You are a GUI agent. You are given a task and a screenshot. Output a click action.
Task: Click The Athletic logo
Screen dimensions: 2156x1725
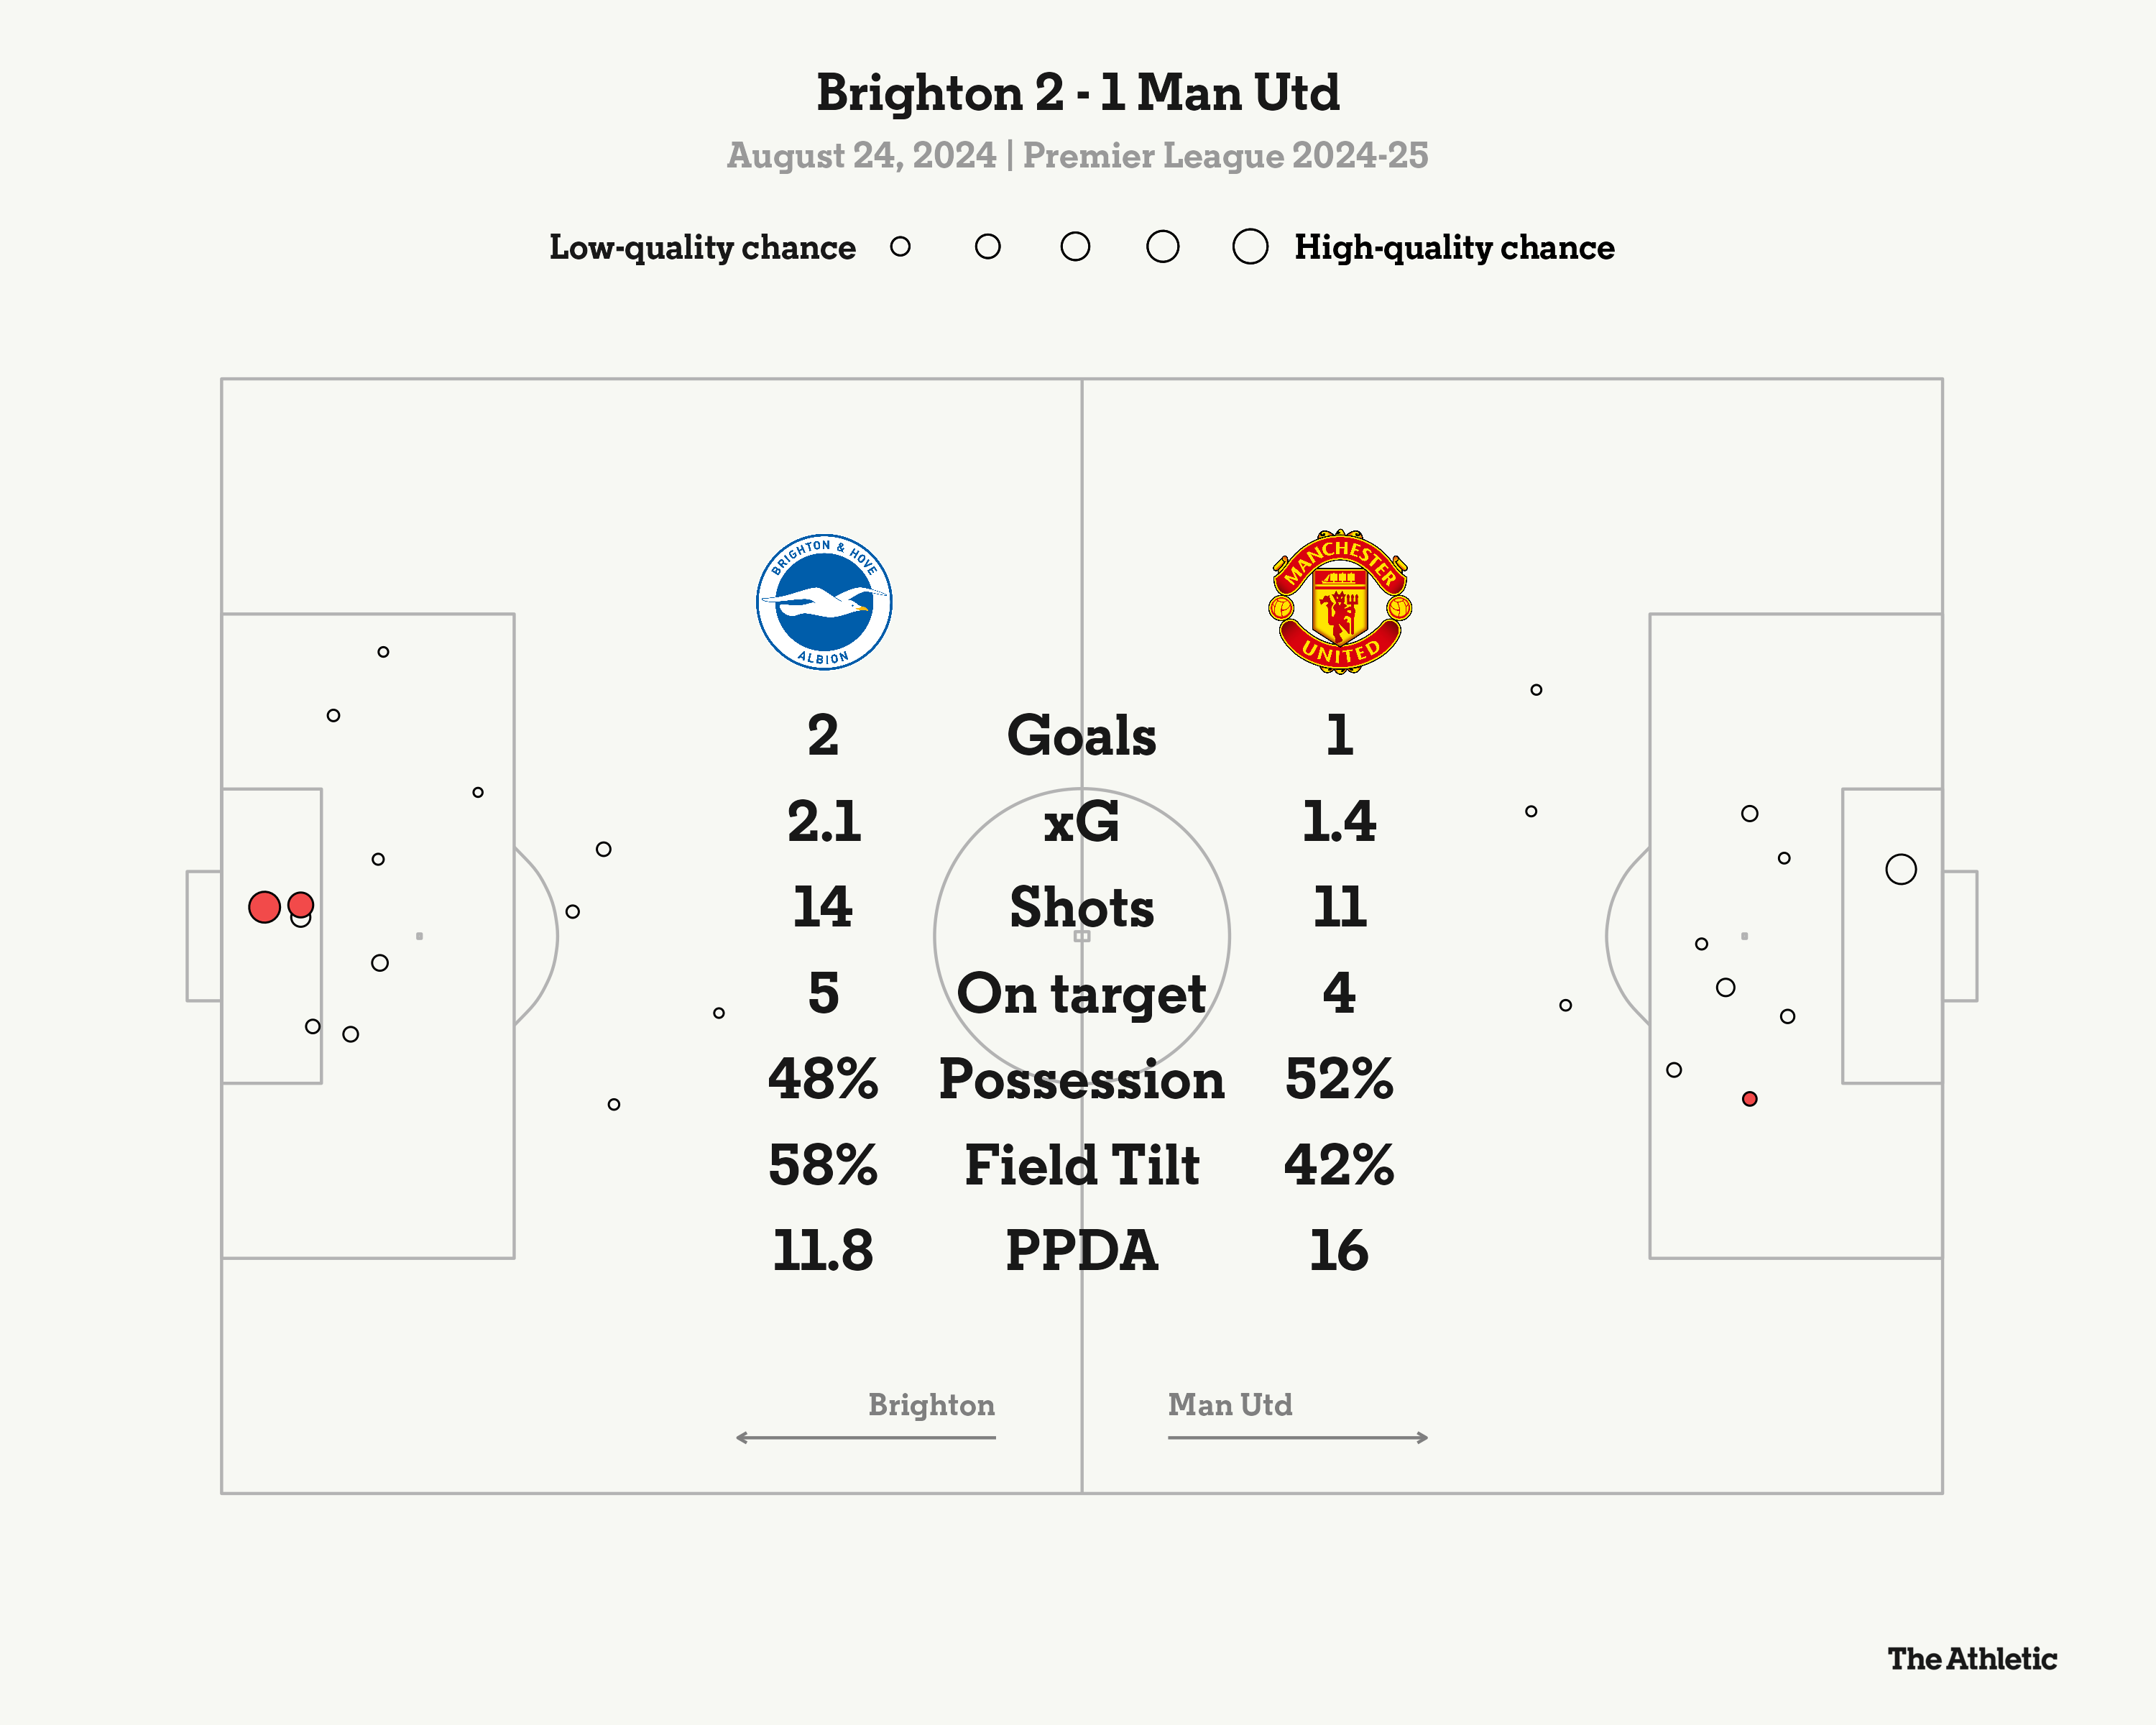click(x=1972, y=1659)
